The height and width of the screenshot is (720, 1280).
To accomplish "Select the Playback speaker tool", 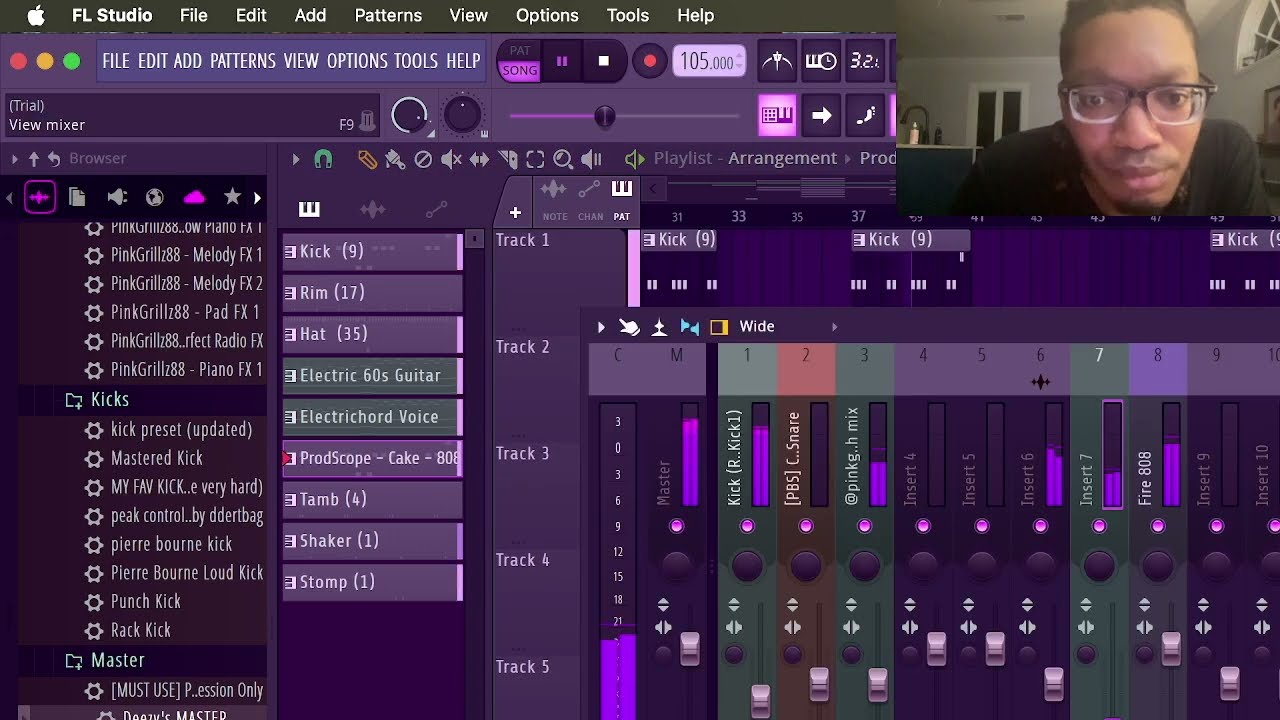I will 591,159.
